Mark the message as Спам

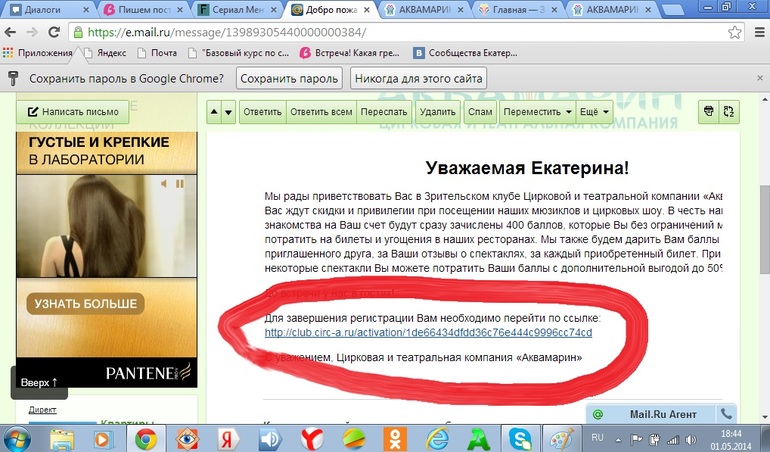[480, 112]
